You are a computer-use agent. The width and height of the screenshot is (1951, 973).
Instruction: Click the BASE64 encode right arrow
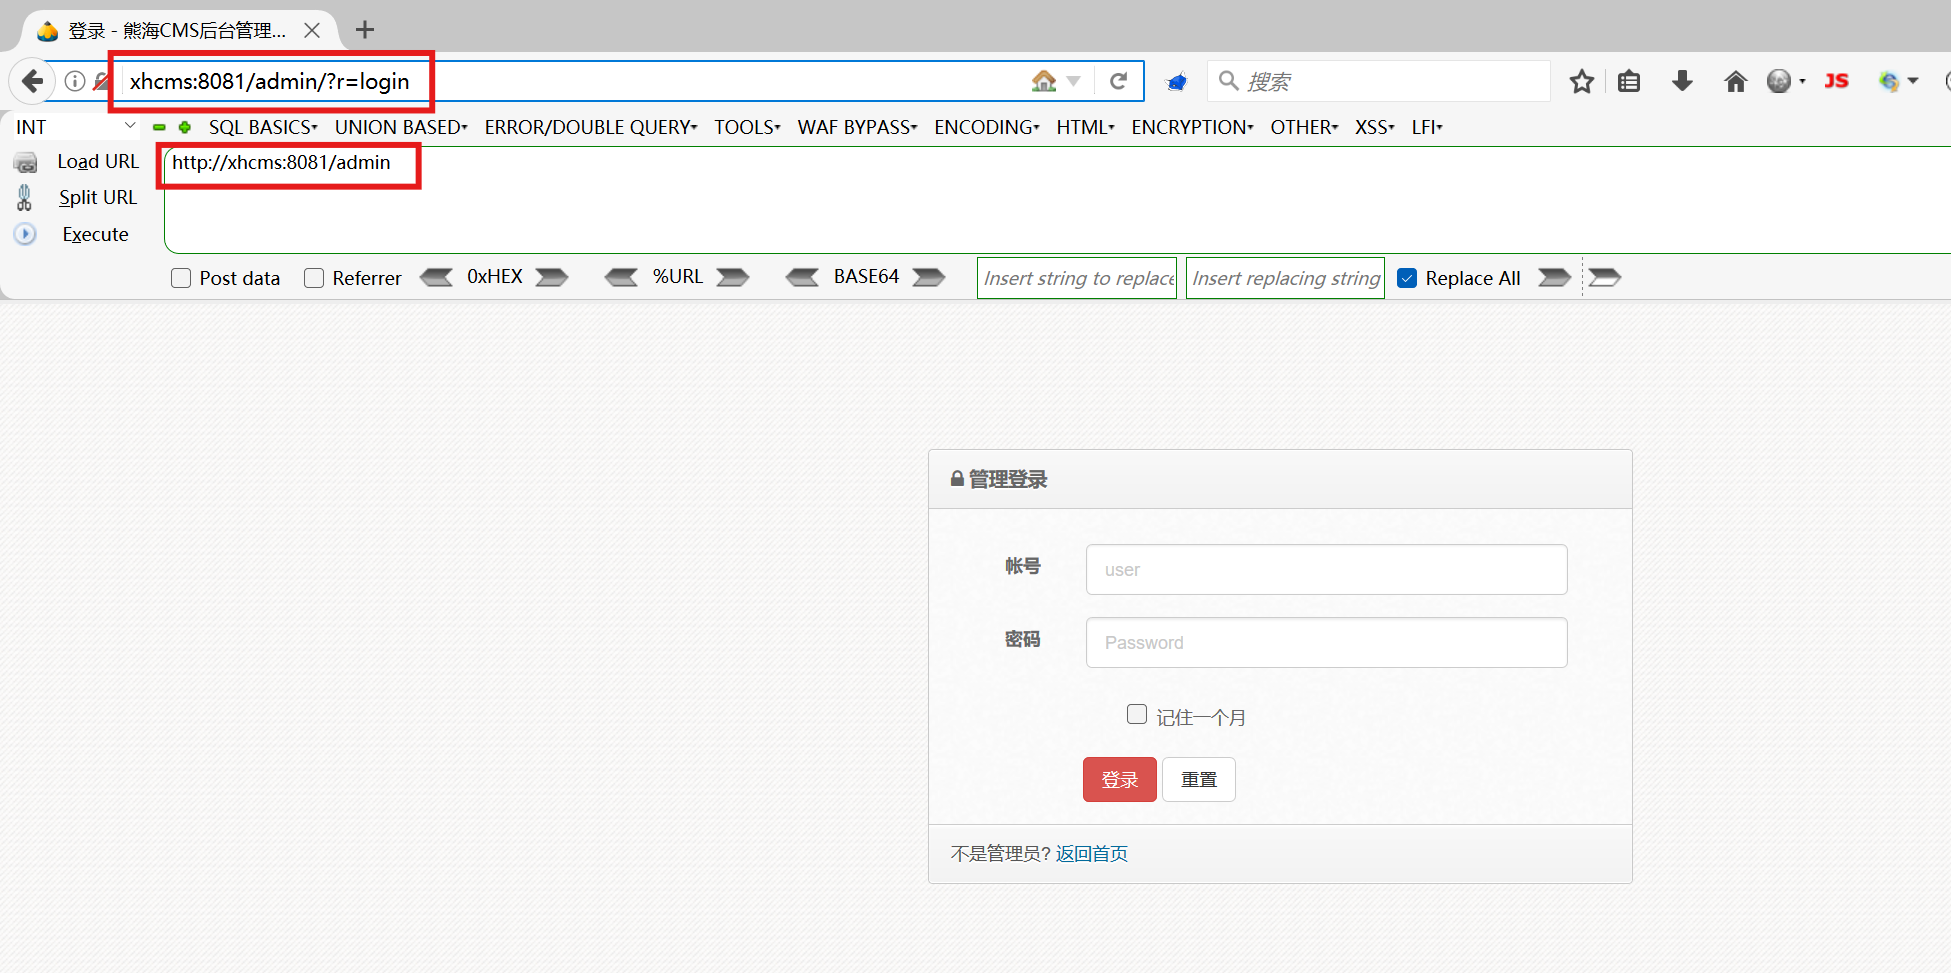[x=929, y=277]
